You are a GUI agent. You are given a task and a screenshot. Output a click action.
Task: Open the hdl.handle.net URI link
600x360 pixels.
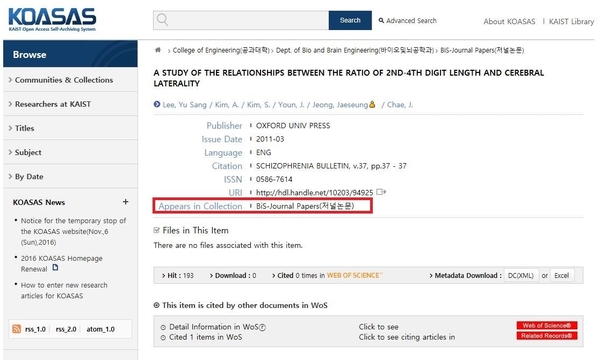click(315, 192)
